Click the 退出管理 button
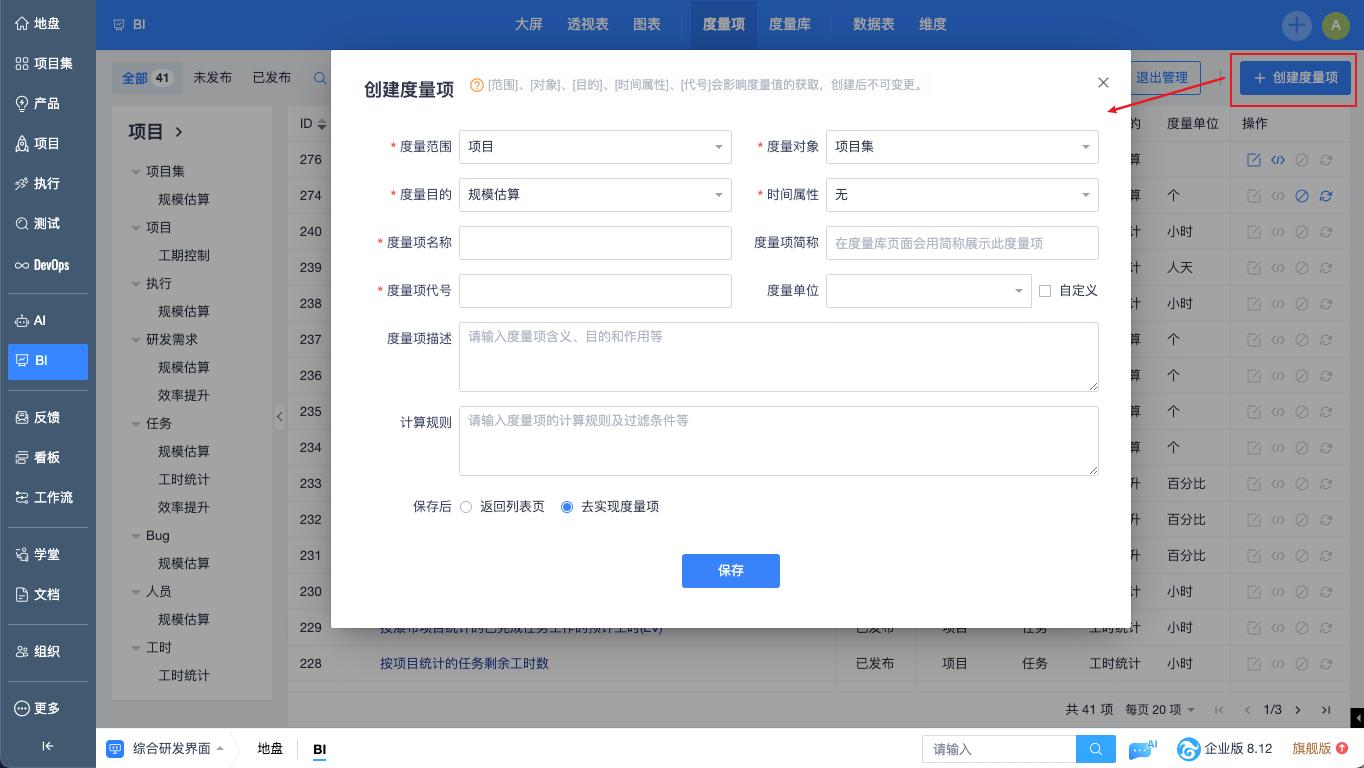1364x768 pixels. point(1161,77)
